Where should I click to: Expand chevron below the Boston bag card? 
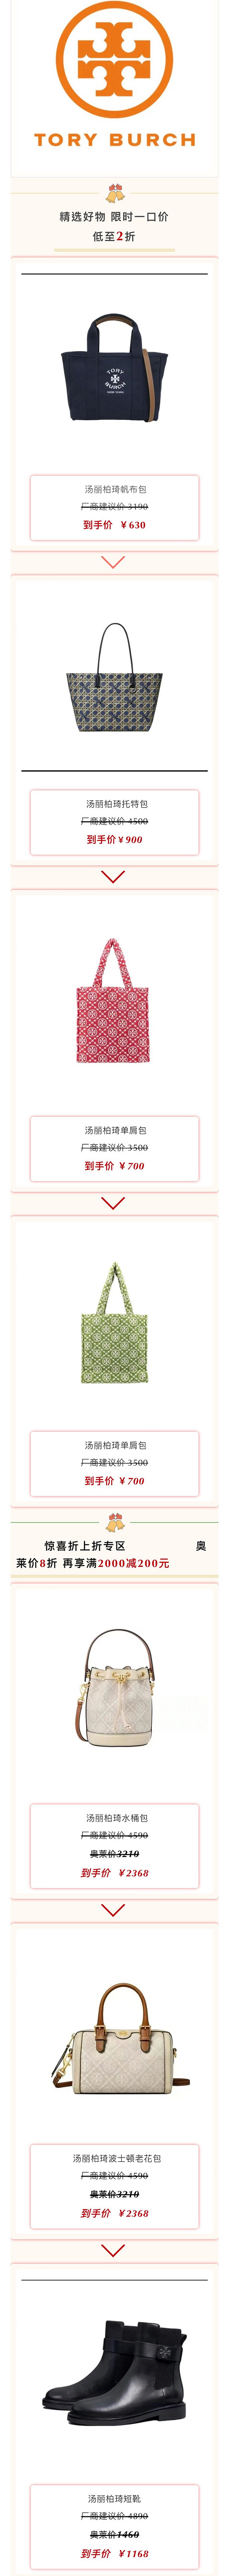coord(114,2250)
